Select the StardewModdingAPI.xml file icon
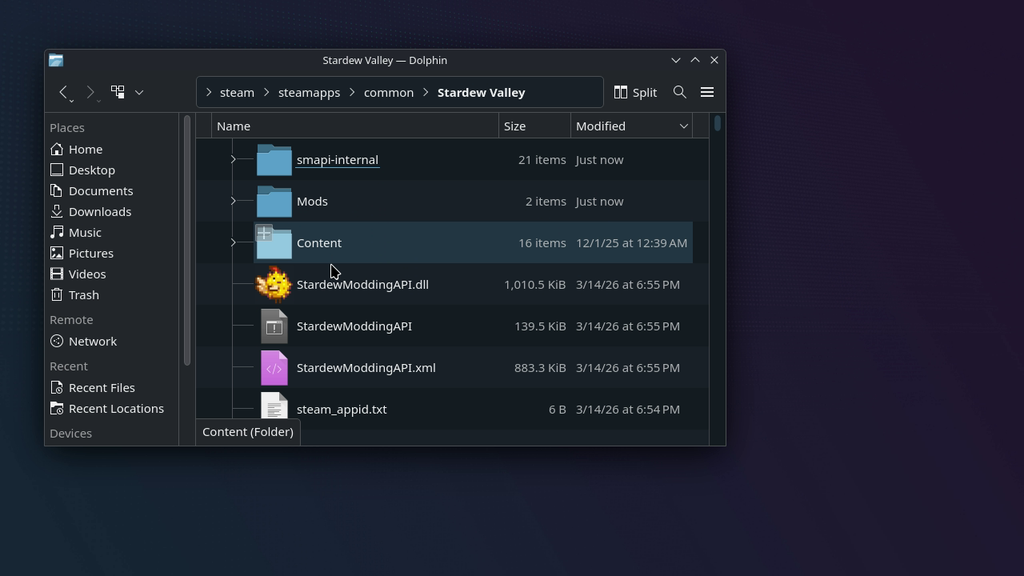The width and height of the screenshot is (1024, 576). (274, 368)
